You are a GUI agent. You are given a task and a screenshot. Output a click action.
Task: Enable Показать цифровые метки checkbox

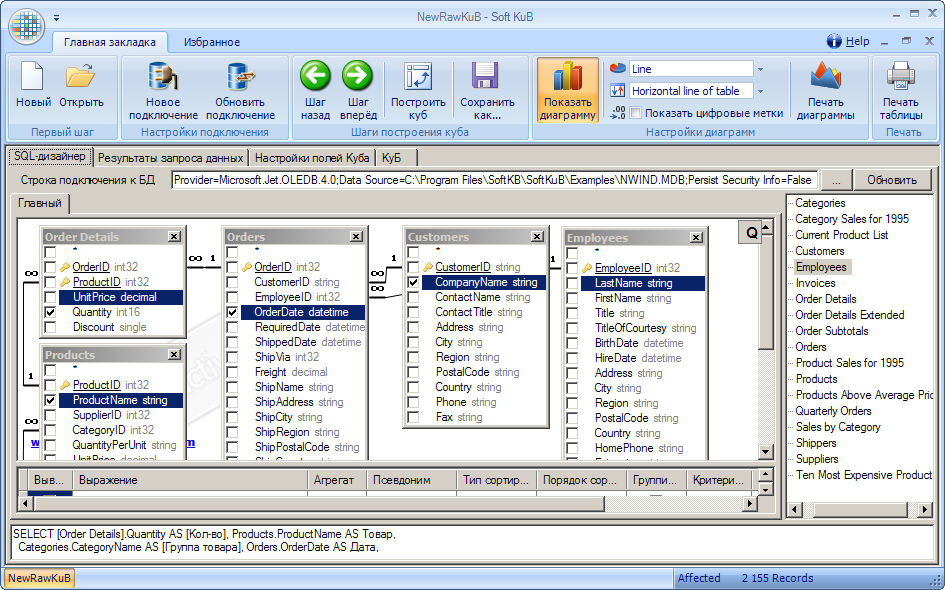coord(635,113)
